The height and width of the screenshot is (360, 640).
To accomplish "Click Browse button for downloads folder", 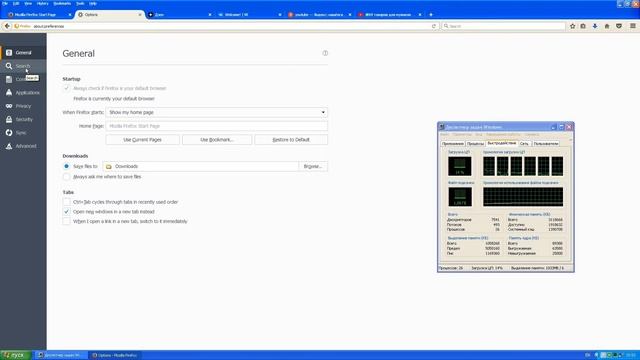I will [x=313, y=167].
